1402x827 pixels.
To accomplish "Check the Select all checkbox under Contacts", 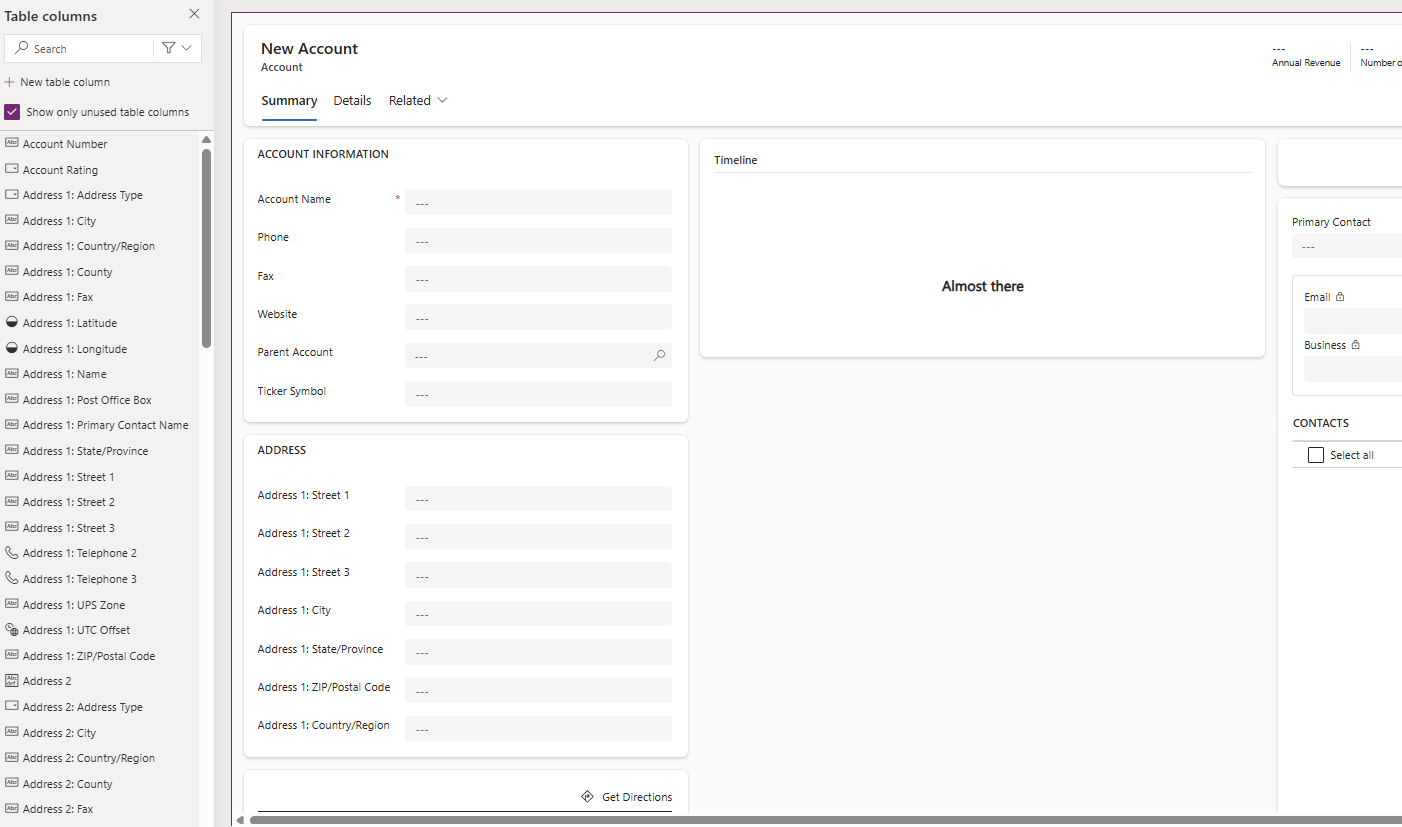I will 1315,454.
